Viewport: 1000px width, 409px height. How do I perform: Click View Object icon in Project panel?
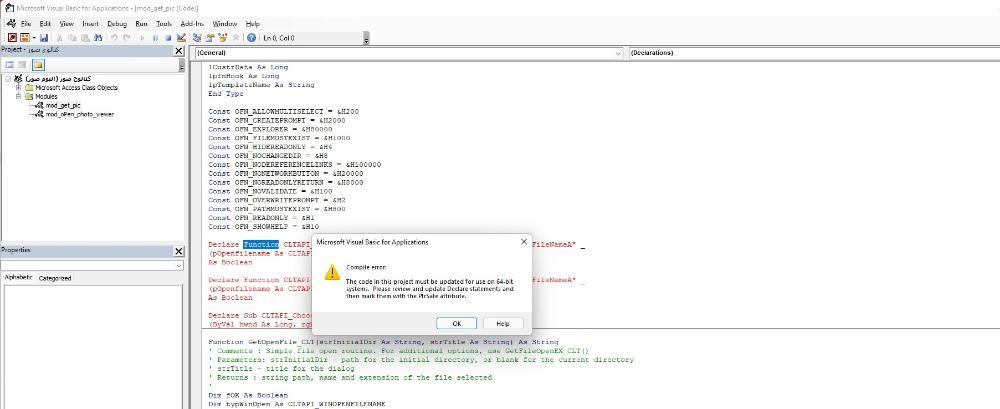pos(22,64)
